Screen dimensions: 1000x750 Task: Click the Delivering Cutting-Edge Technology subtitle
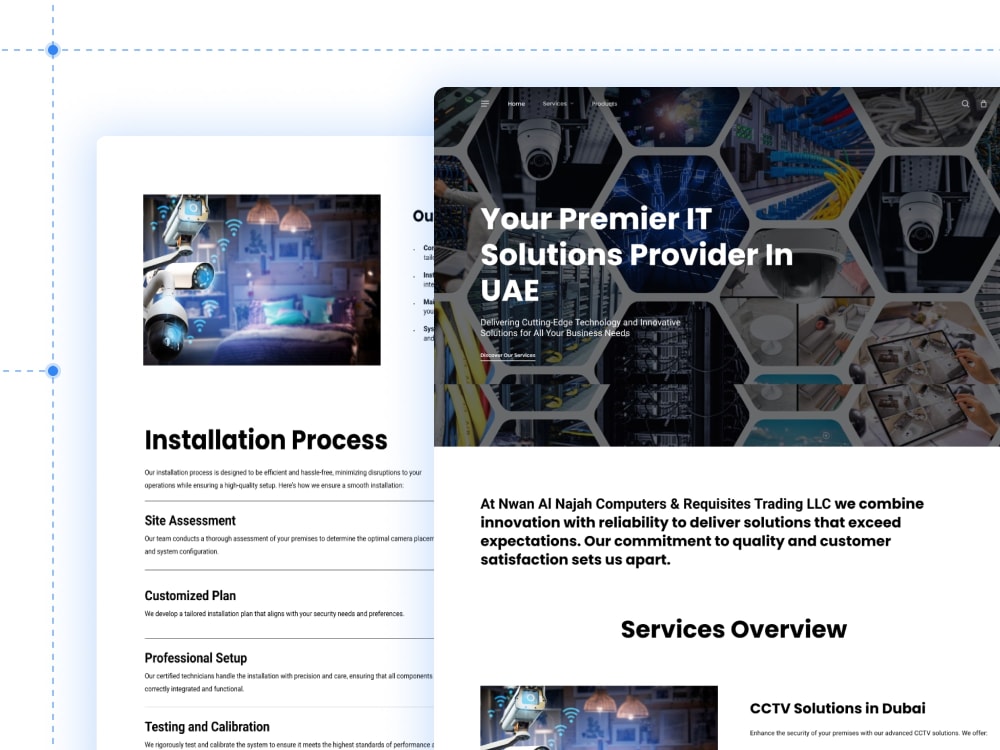[x=580, y=328]
